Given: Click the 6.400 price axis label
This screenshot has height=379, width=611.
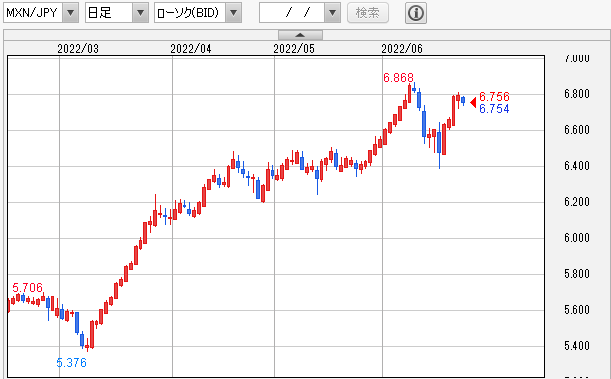Looking at the screenshot, I should pyautogui.click(x=577, y=166).
